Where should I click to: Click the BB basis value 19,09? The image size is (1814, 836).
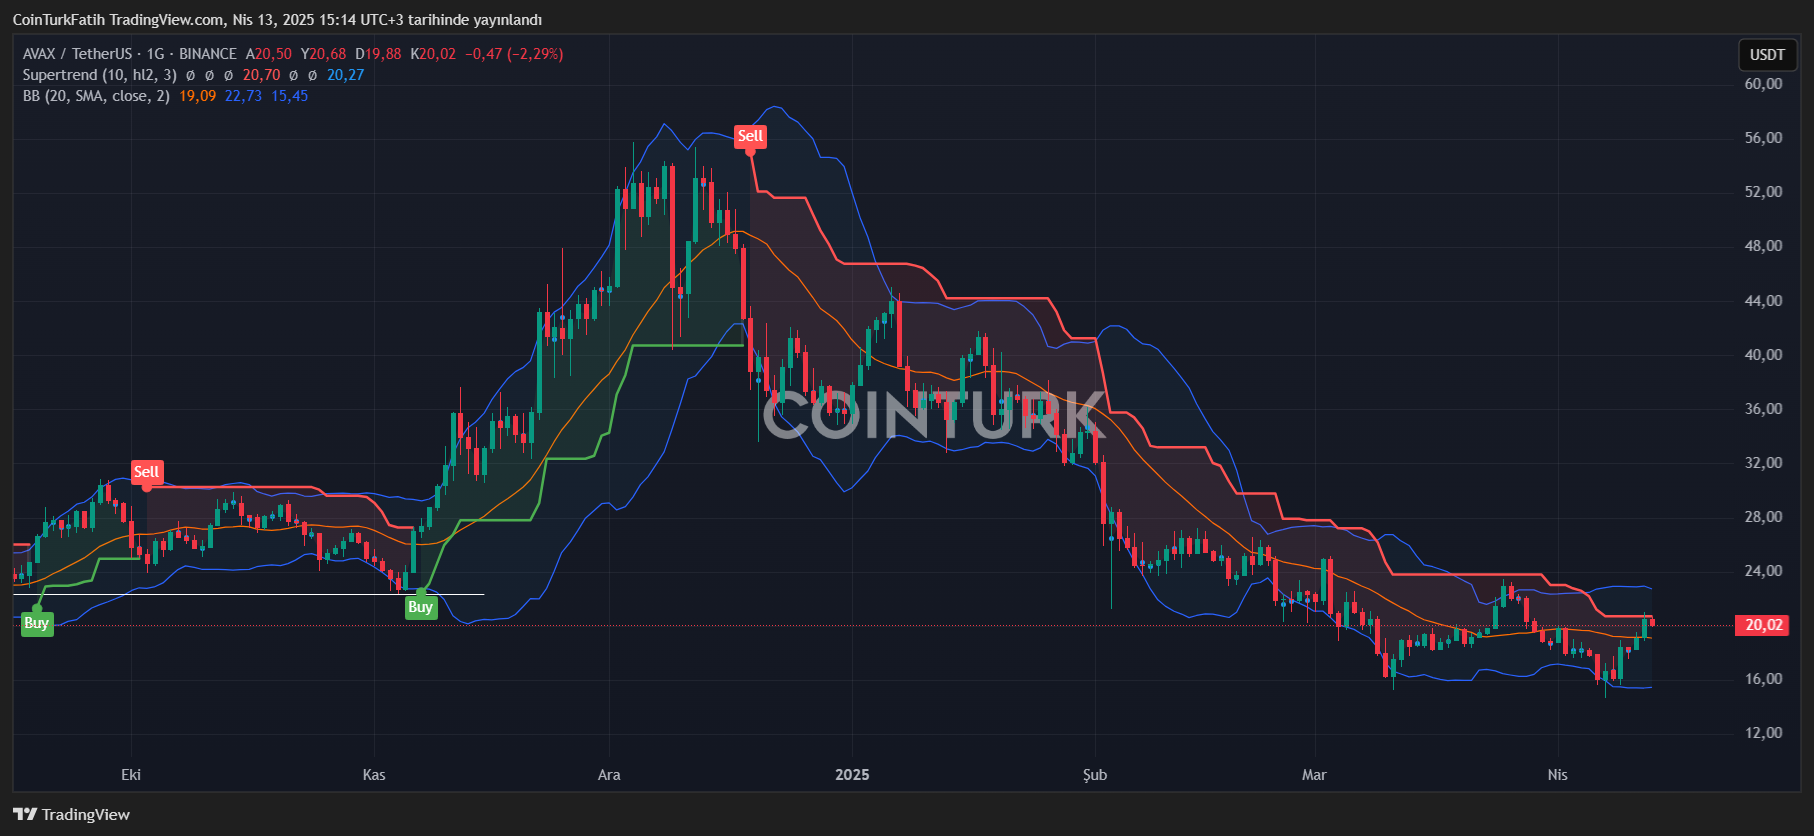click(x=198, y=96)
